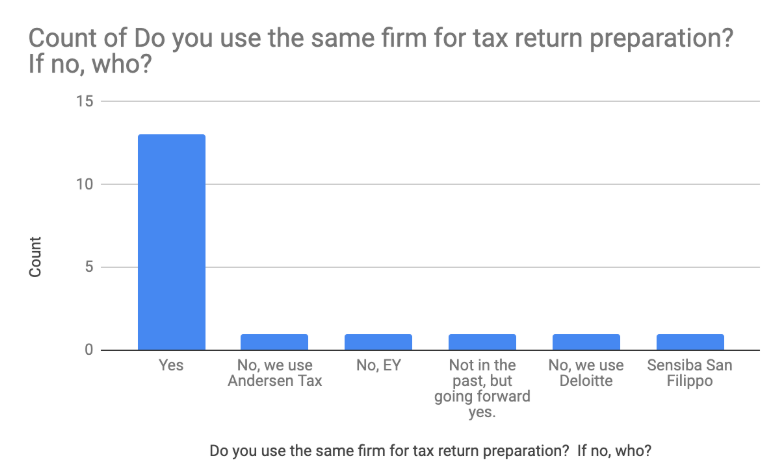
Task: Click the blue bar above "No, EY"
Action: point(378,342)
